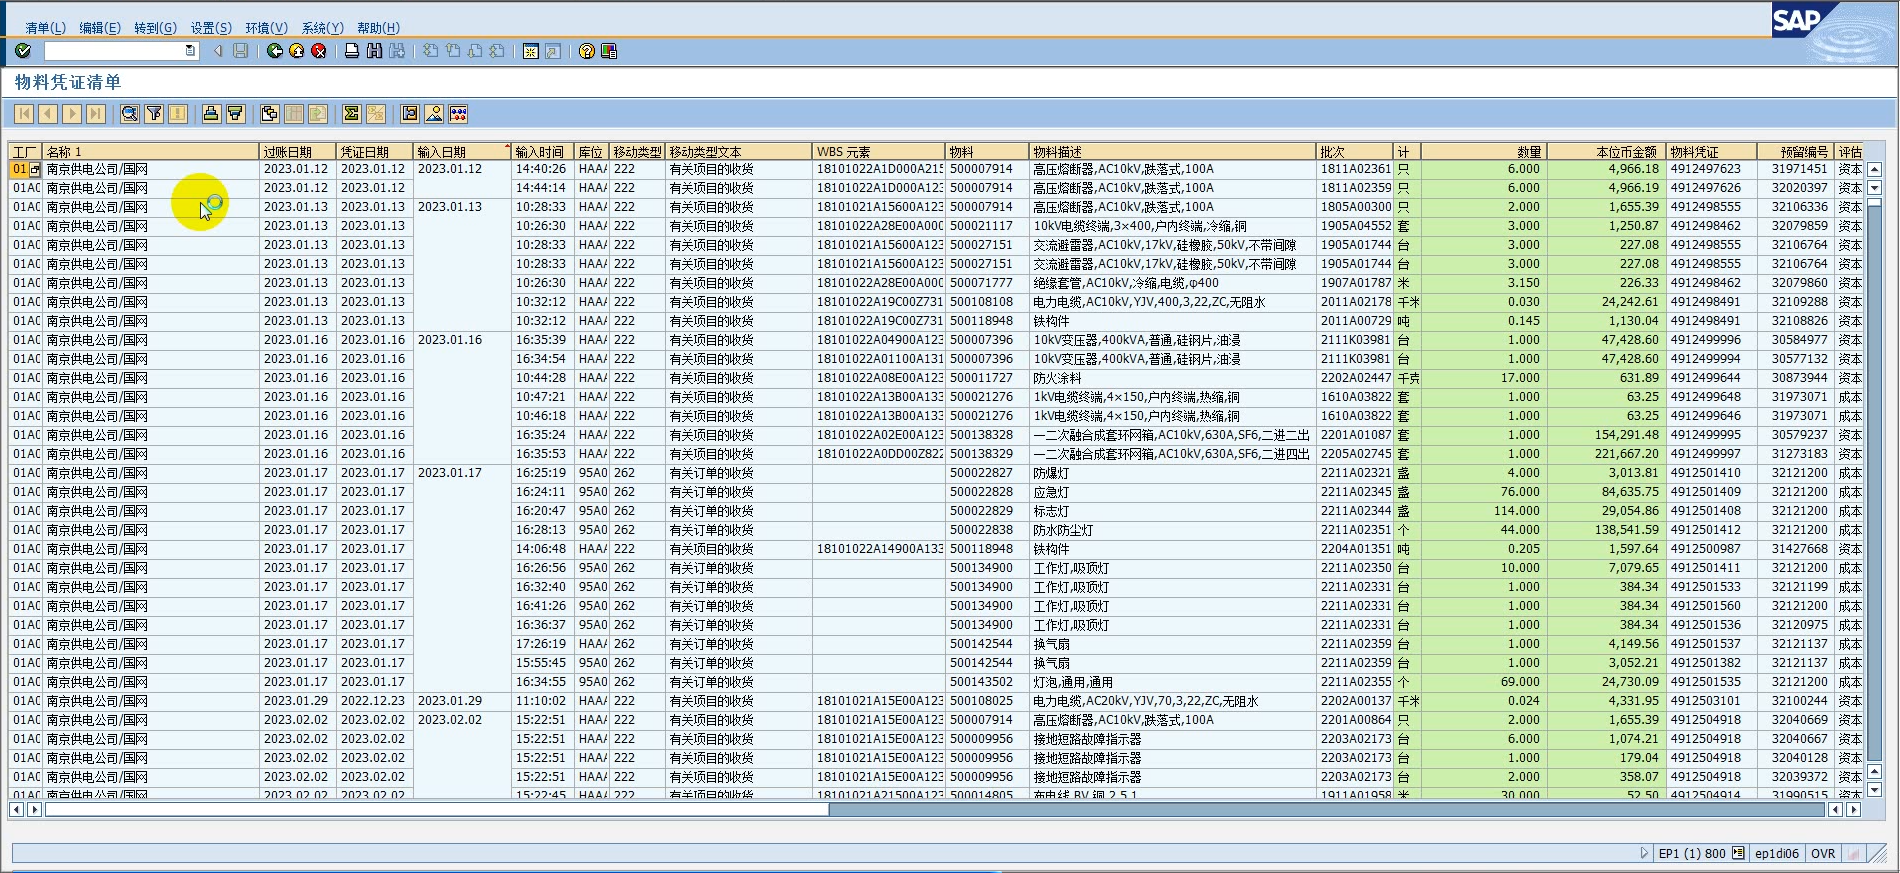1900x873 pixels.
Task: Click the green Back arrow icon
Action: 274,51
